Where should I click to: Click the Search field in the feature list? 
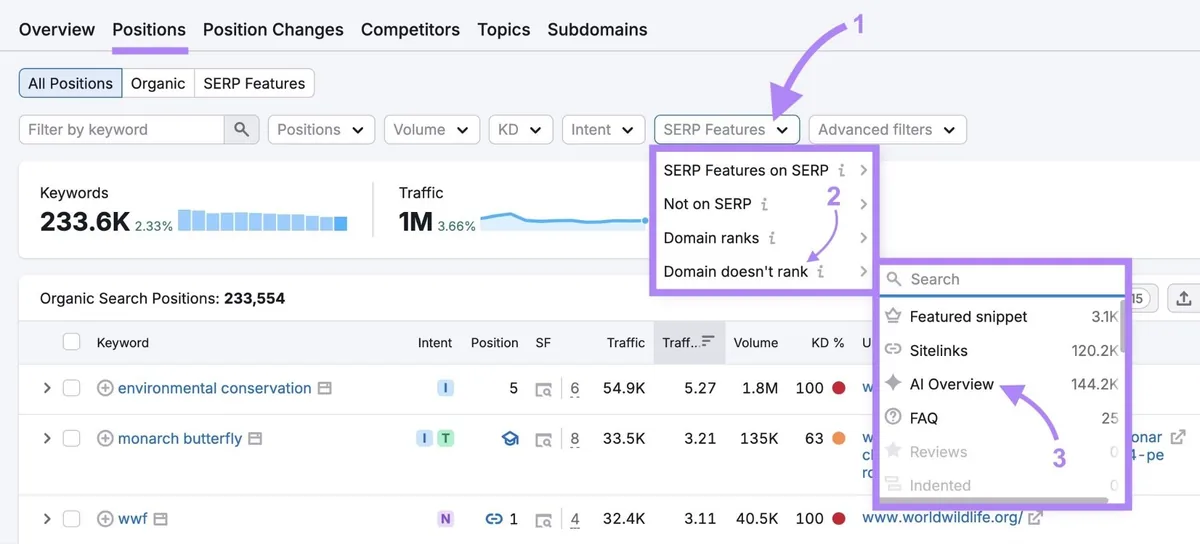1002,280
